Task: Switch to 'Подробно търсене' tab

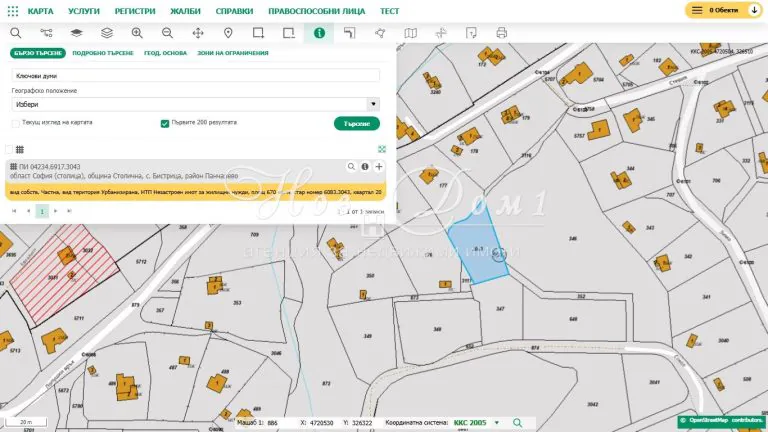Action: click(104, 53)
